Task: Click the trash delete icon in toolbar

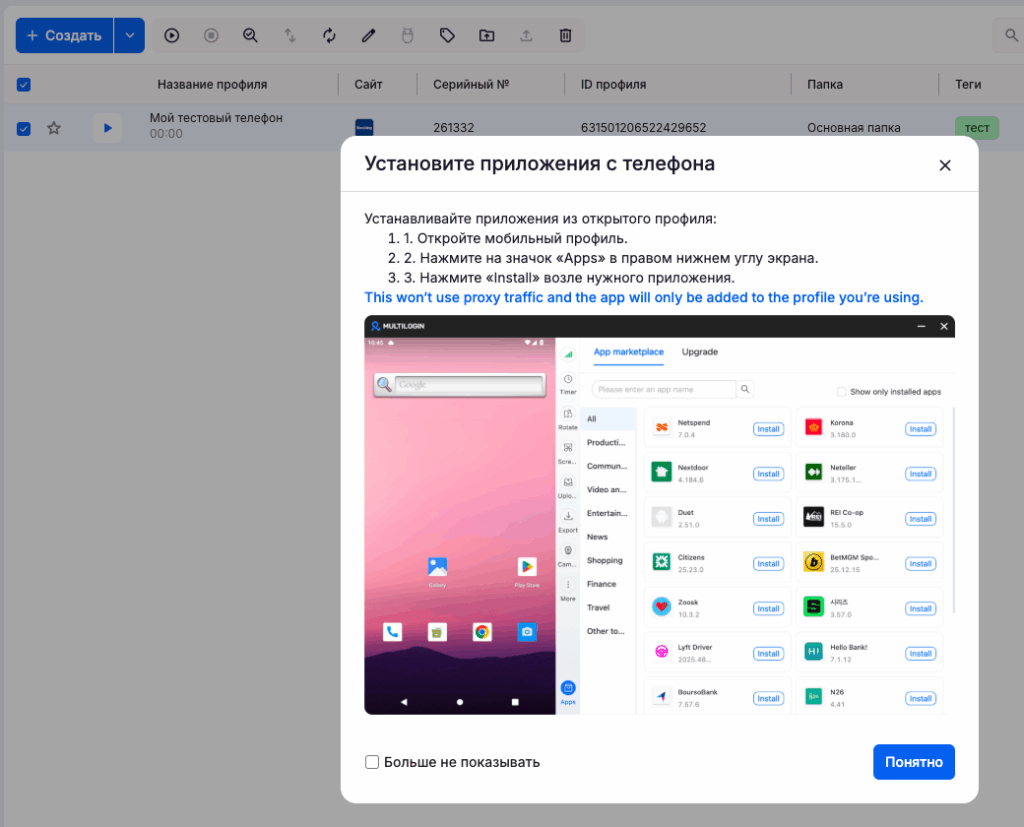Action: [566, 35]
